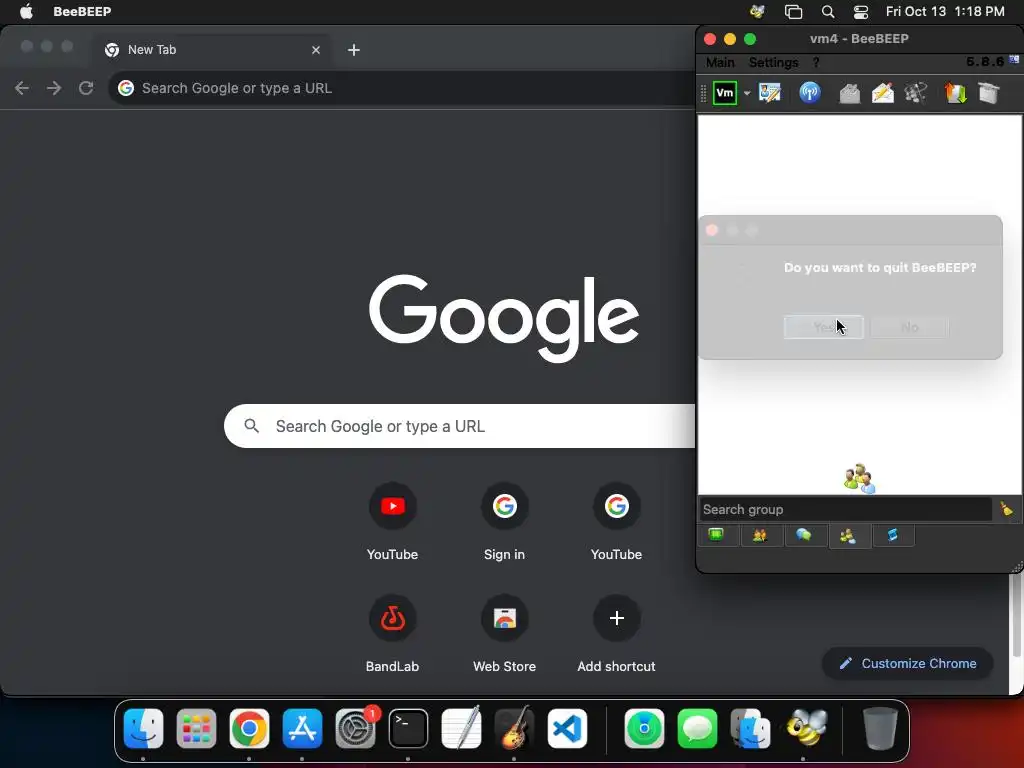Click Chrome's forward arrow
This screenshot has width=1024, height=768.
pyautogui.click(x=54, y=88)
